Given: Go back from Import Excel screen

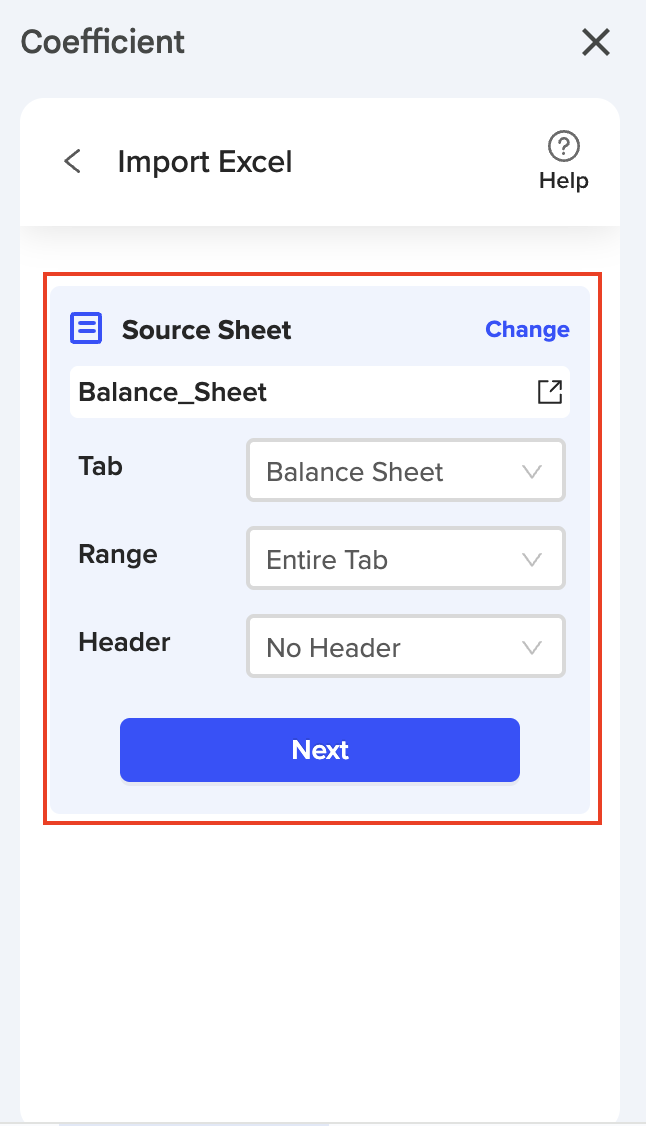Looking at the screenshot, I should [x=72, y=161].
